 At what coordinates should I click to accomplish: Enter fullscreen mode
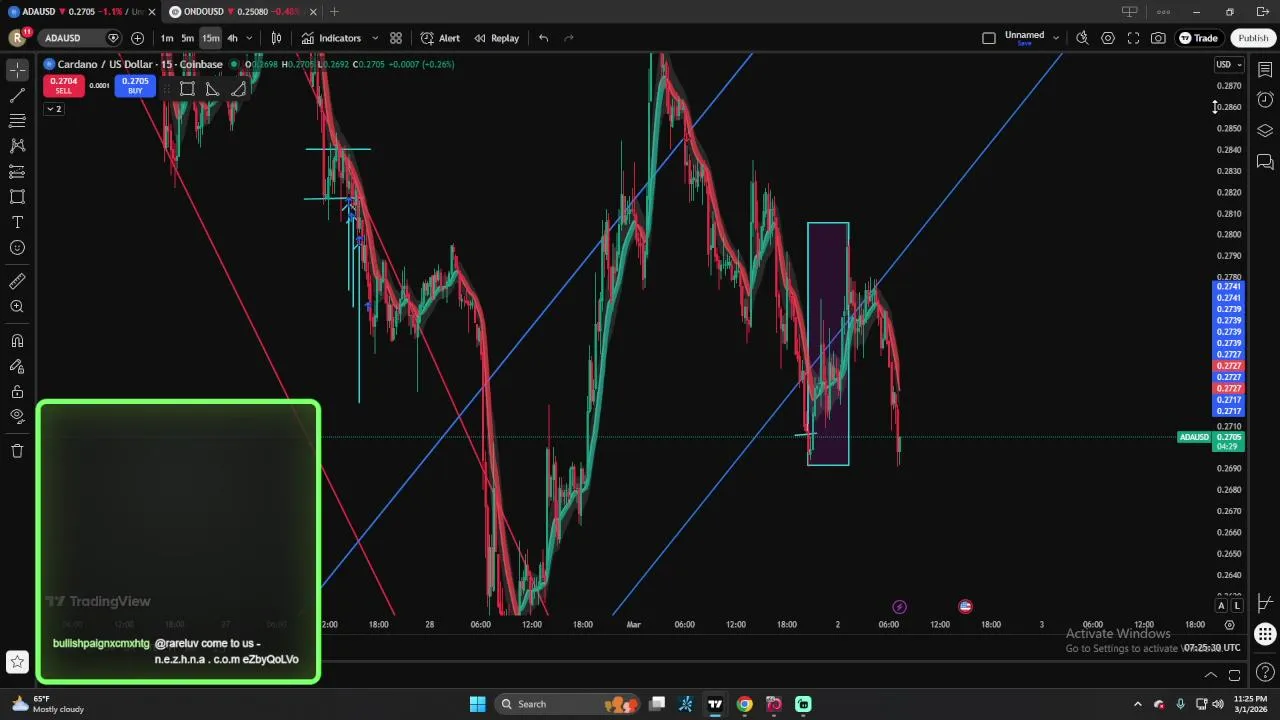pyautogui.click(x=1133, y=38)
